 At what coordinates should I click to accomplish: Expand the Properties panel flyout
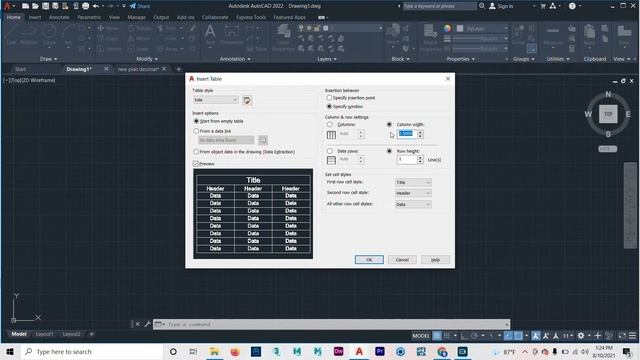[x=461, y=59]
